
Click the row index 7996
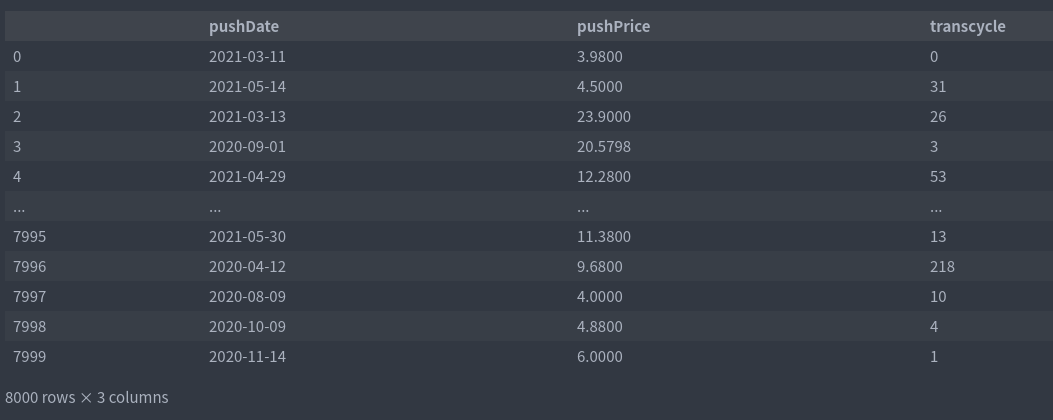pos(30,267)
